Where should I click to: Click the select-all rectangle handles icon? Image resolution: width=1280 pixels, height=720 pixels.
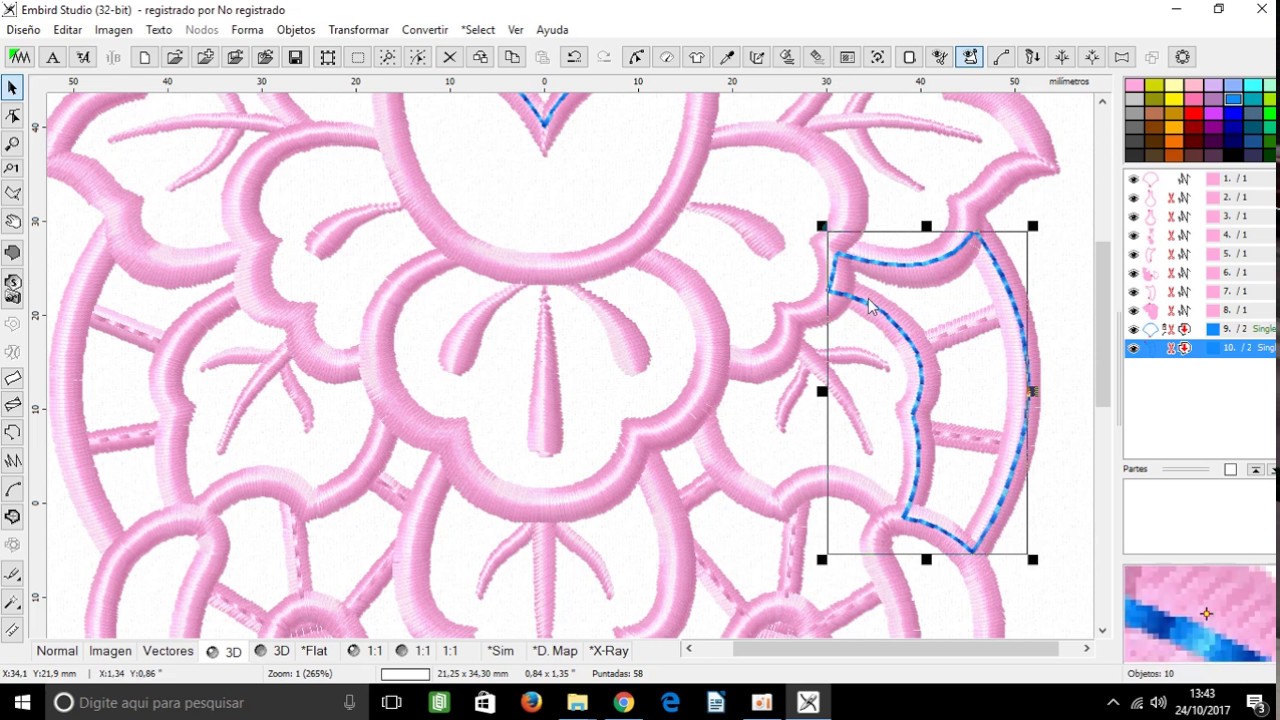[x=328, y=57]
